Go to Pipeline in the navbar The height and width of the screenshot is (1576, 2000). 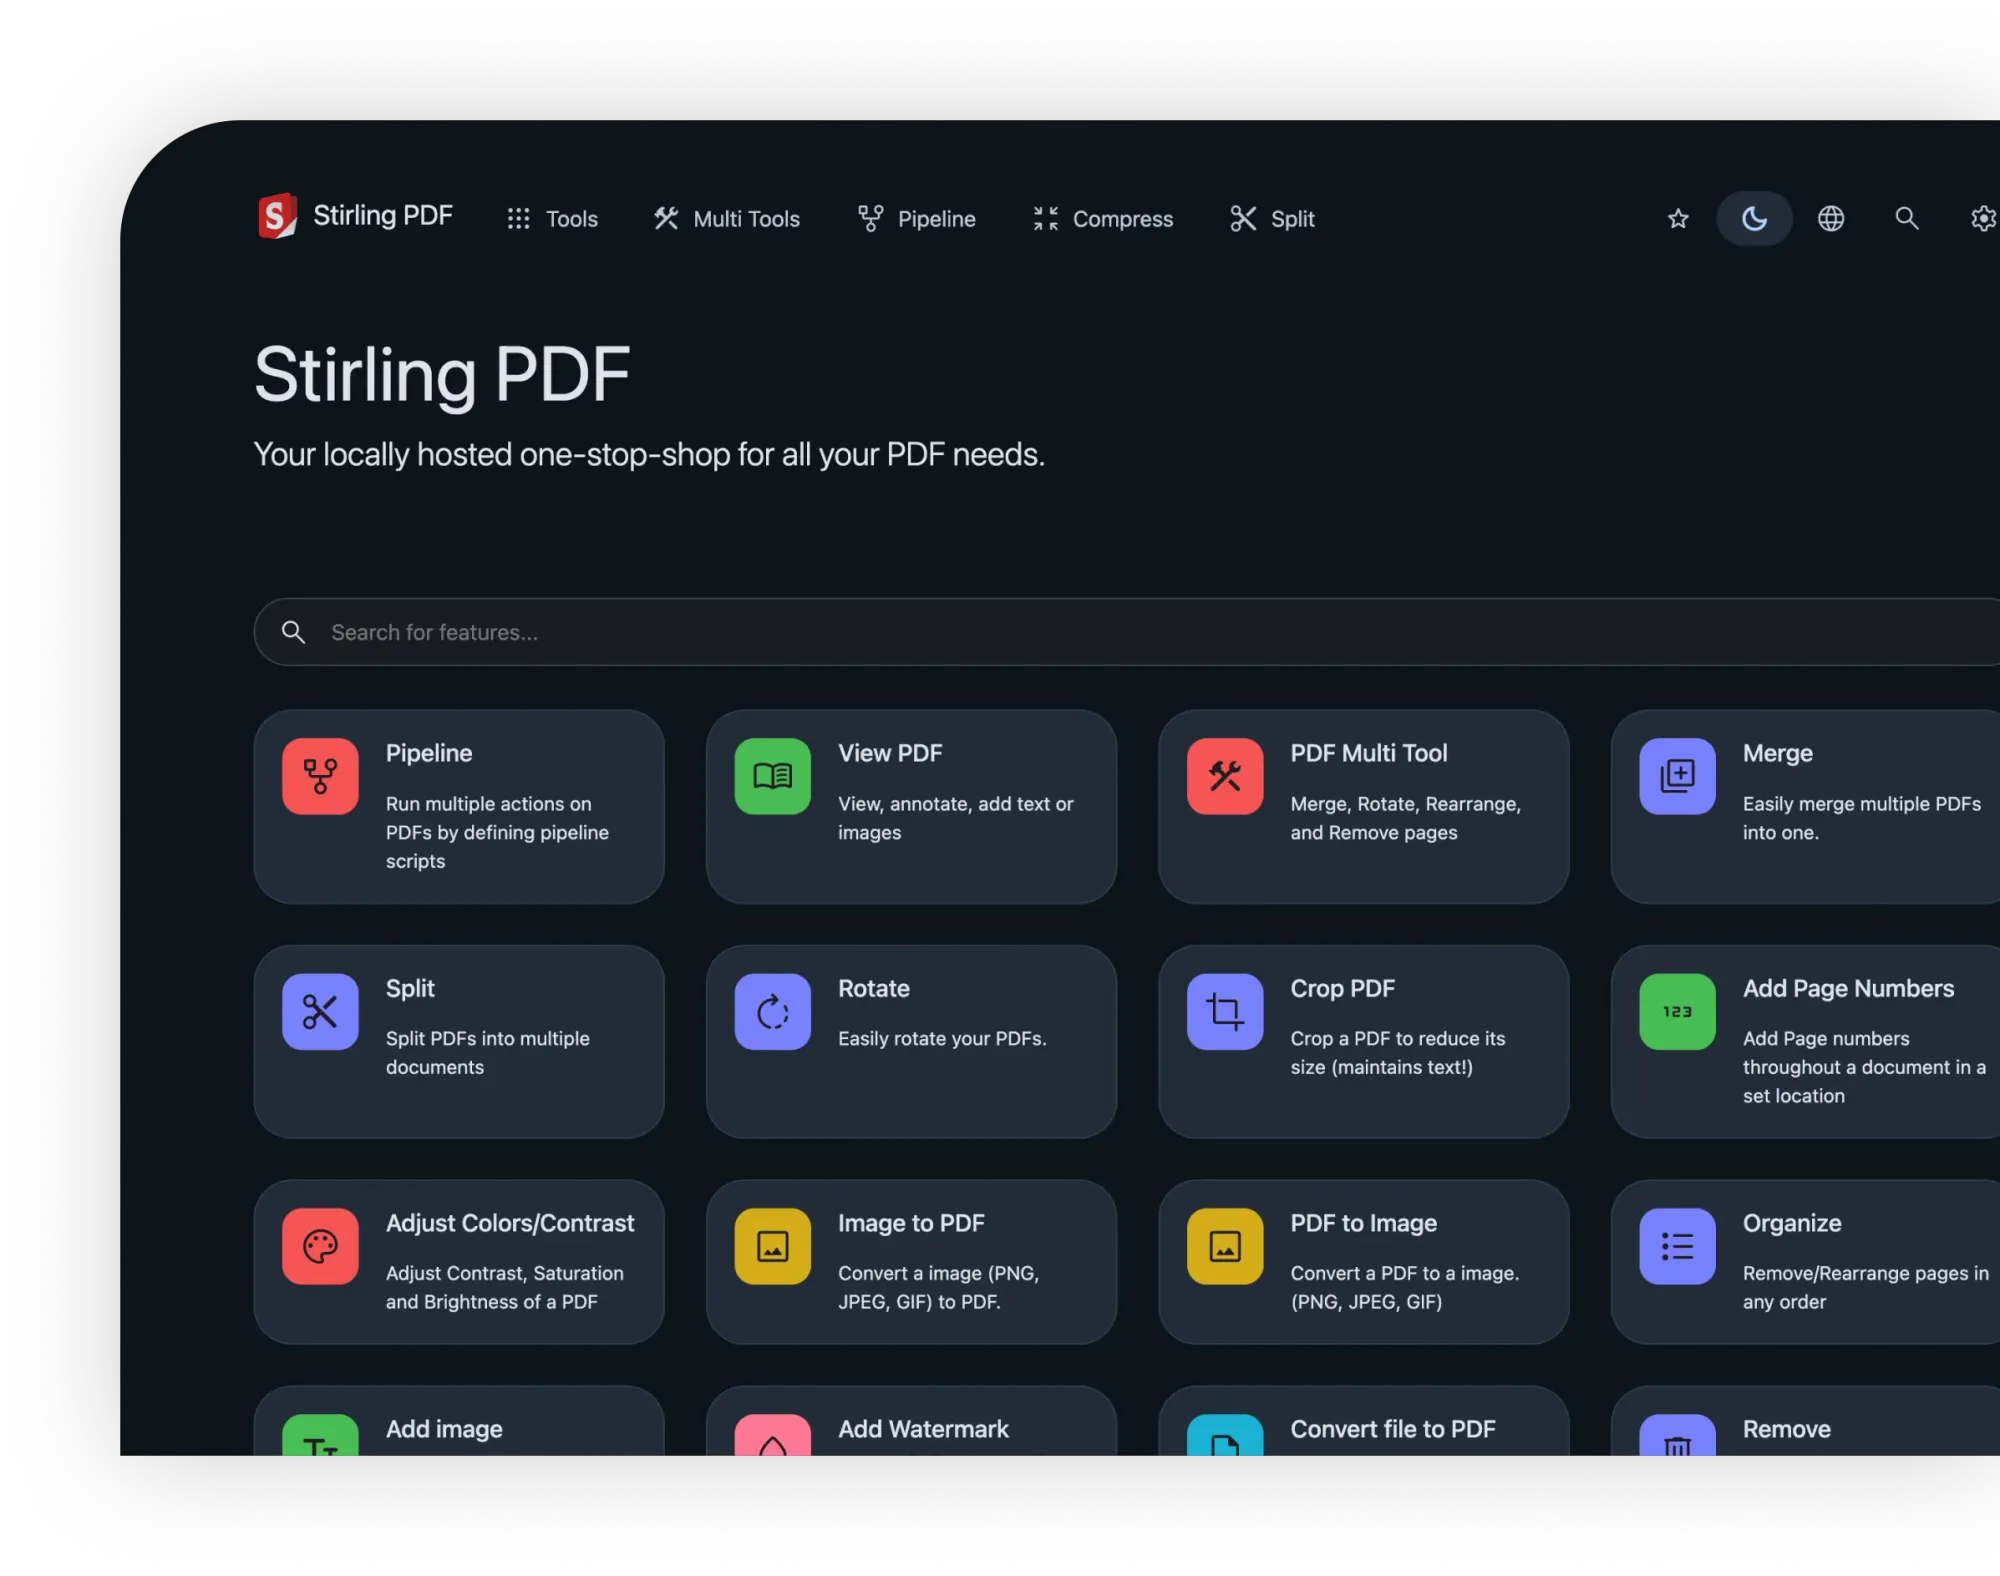[x=916, y=219]
